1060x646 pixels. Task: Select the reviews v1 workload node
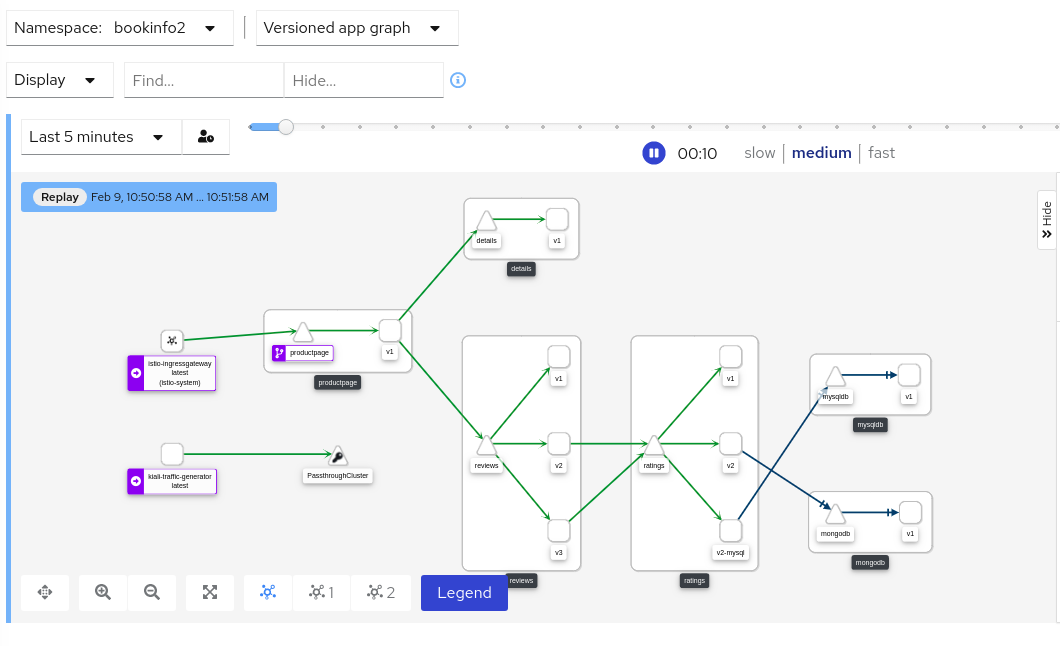558,357
